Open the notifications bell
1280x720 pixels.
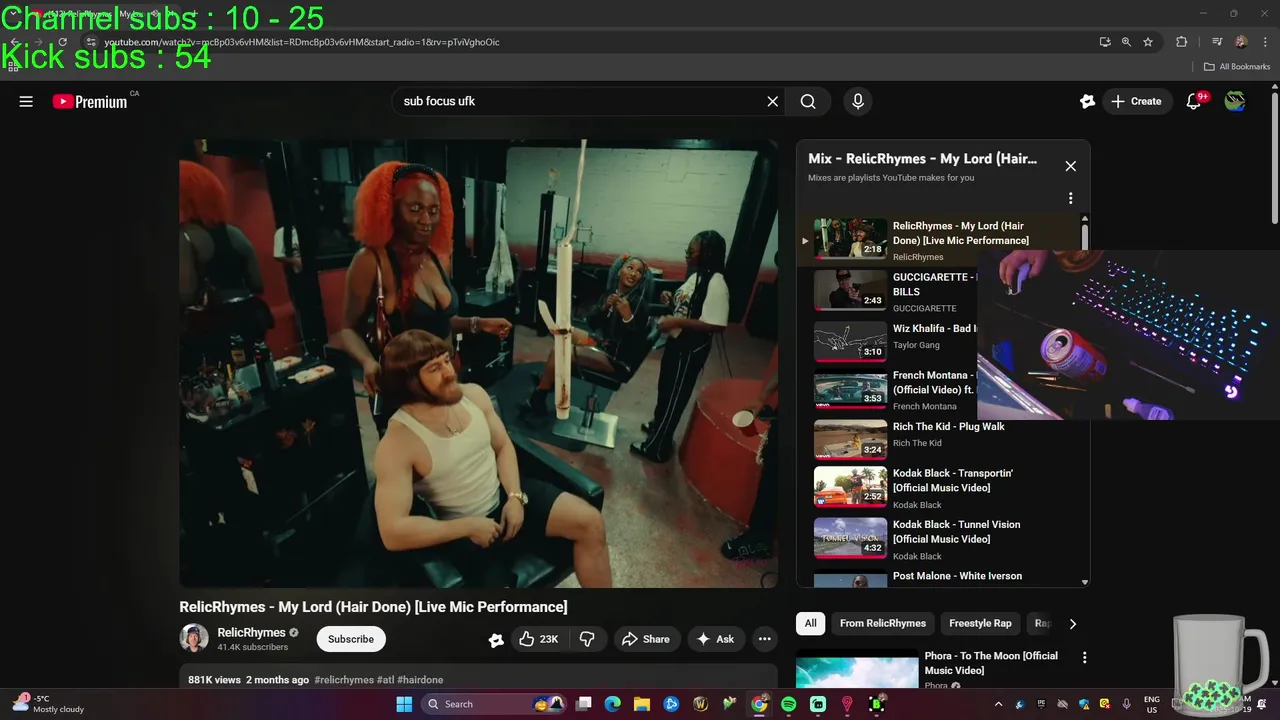pos(1194,101)
